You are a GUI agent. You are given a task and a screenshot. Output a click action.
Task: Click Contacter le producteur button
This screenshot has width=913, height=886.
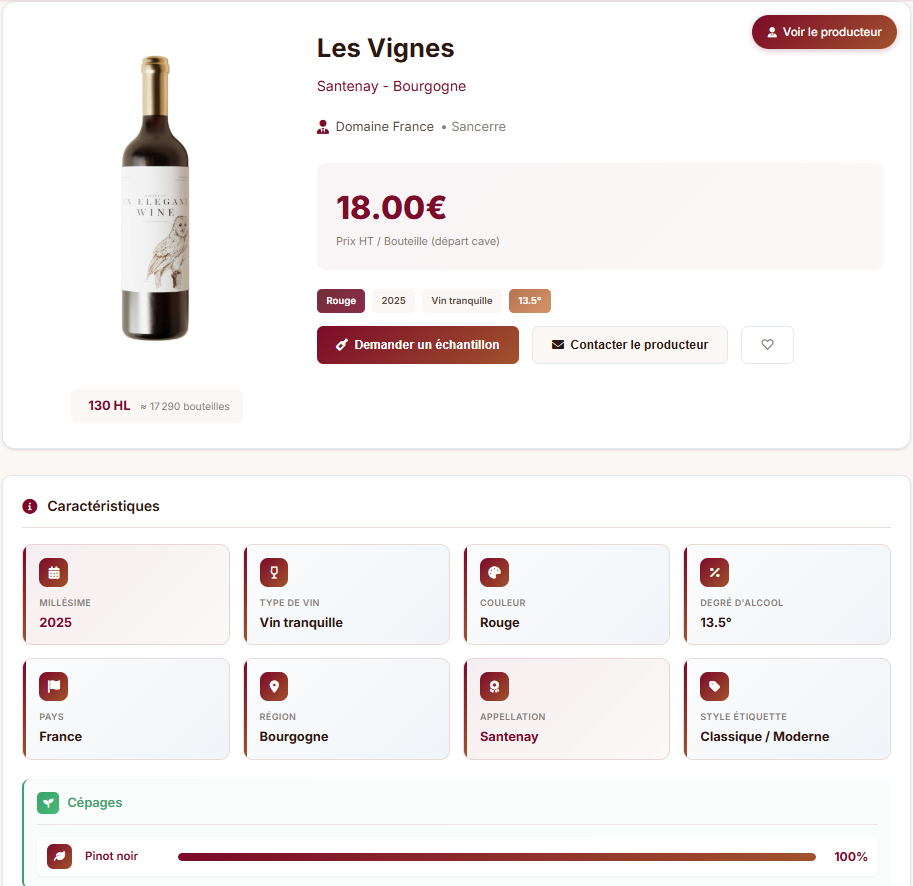(629, 345)
